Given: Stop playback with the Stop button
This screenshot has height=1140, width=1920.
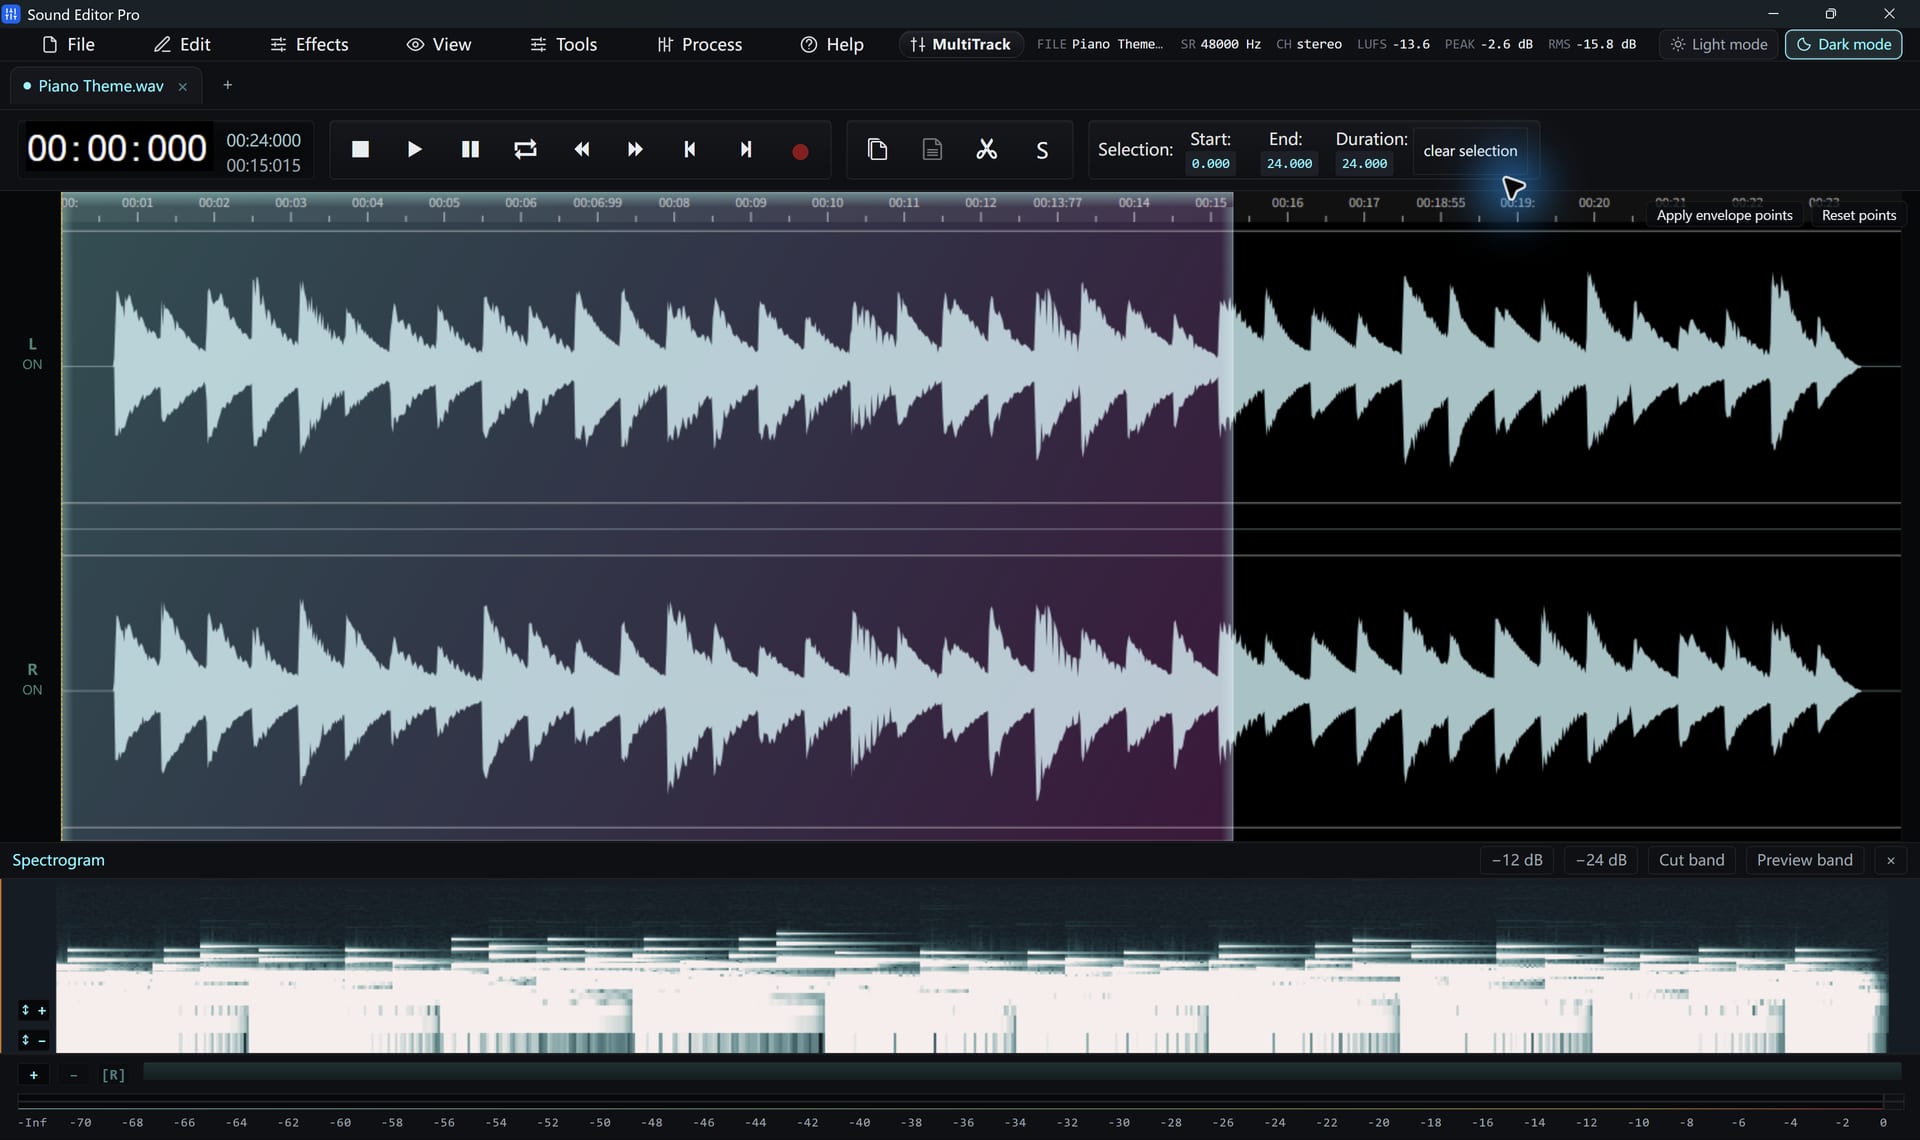Looking at the screenshot, I should tap(360, 150).
